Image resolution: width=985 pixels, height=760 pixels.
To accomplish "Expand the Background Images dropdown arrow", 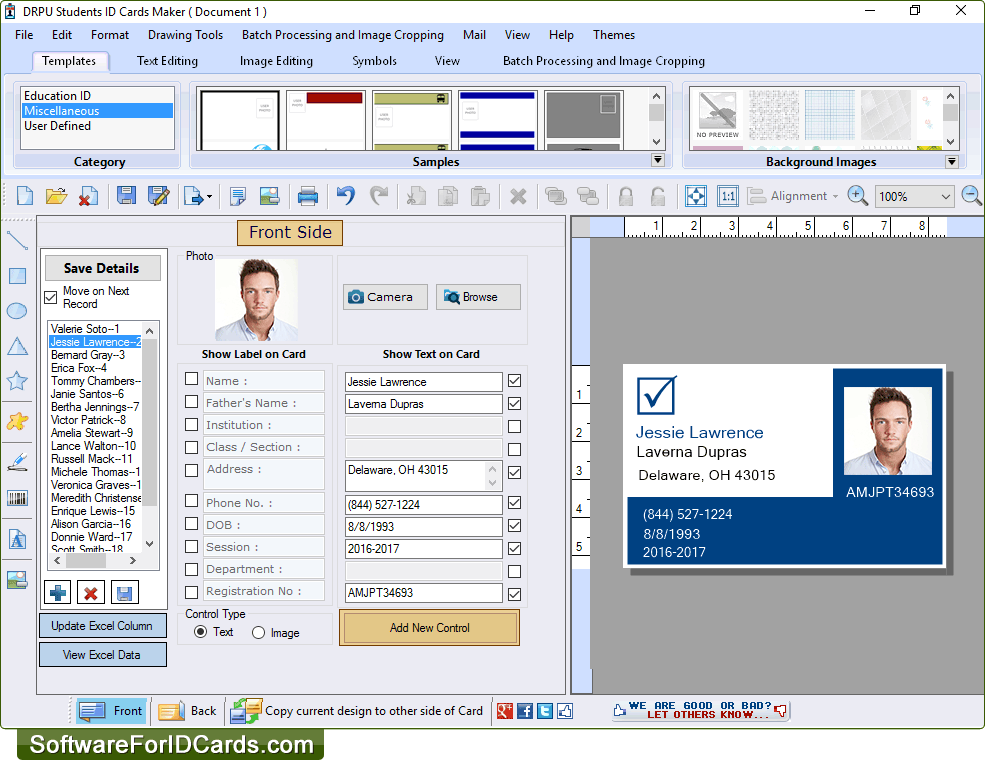I will point(952,161).
